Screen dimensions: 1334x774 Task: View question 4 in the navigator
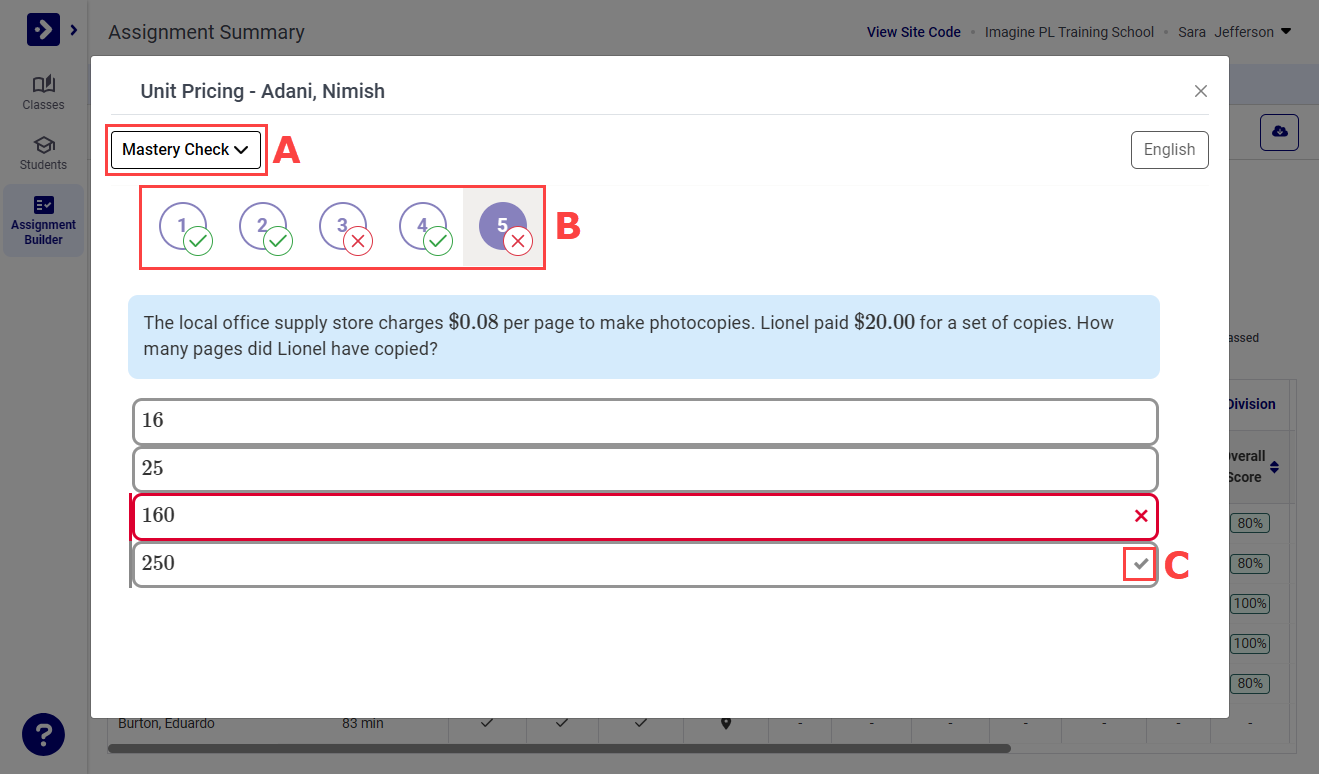tap(423, 226)
